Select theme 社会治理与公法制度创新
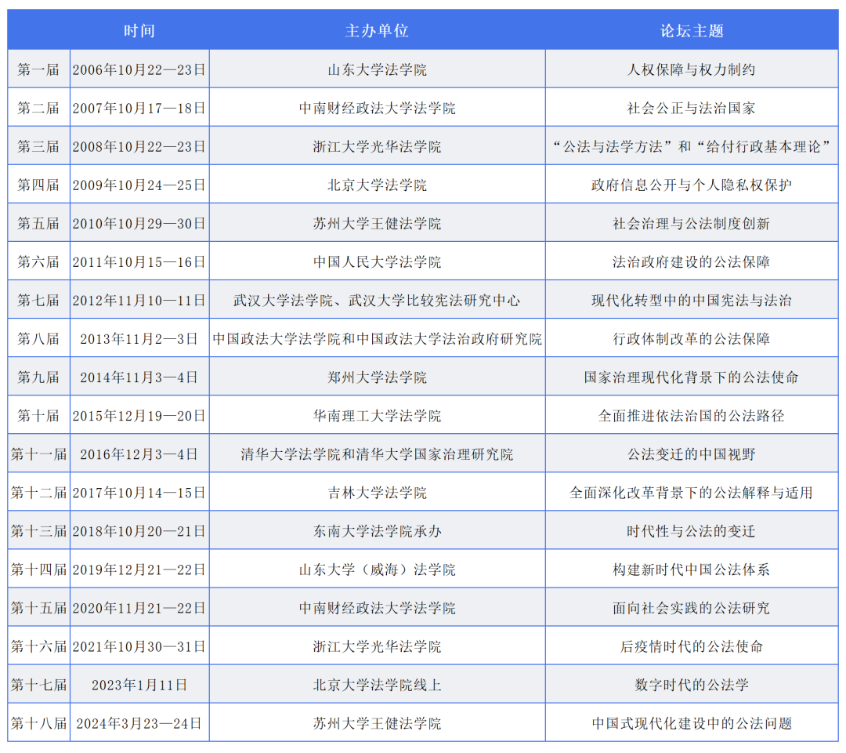Image resolution: width=846 pixels, height=753 pixels. tap(691, 223)
